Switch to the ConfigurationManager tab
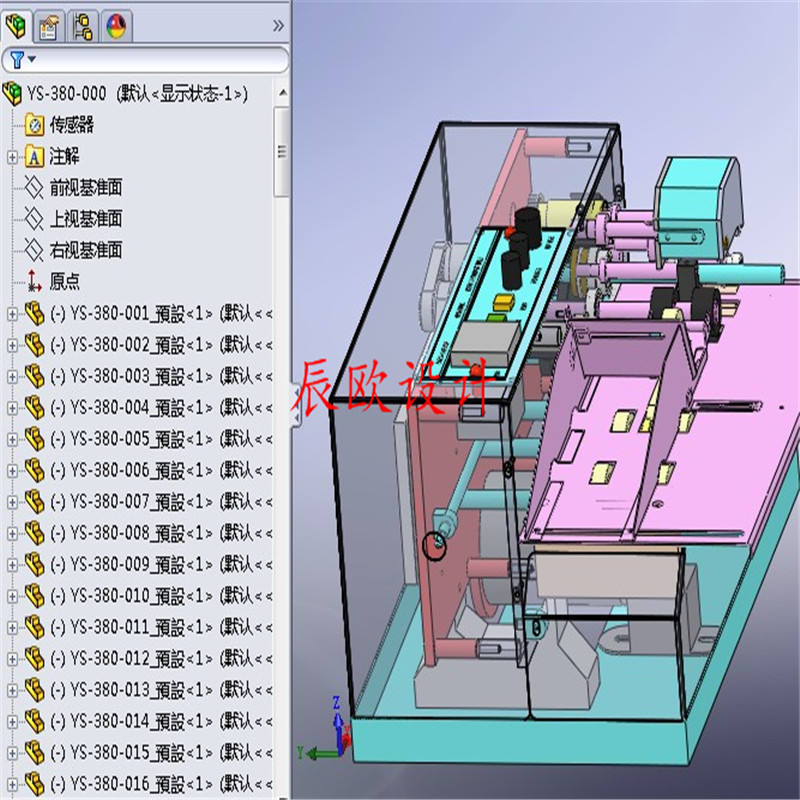This screenshot has height=800, width=800. 83,27
